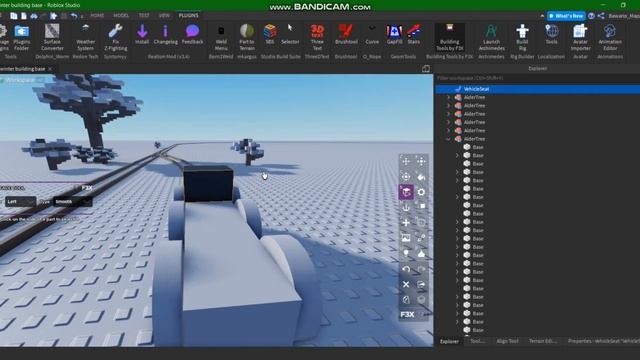Activate the Curve plugin
The height and width of the screenshot is (360, 640).
372,34
